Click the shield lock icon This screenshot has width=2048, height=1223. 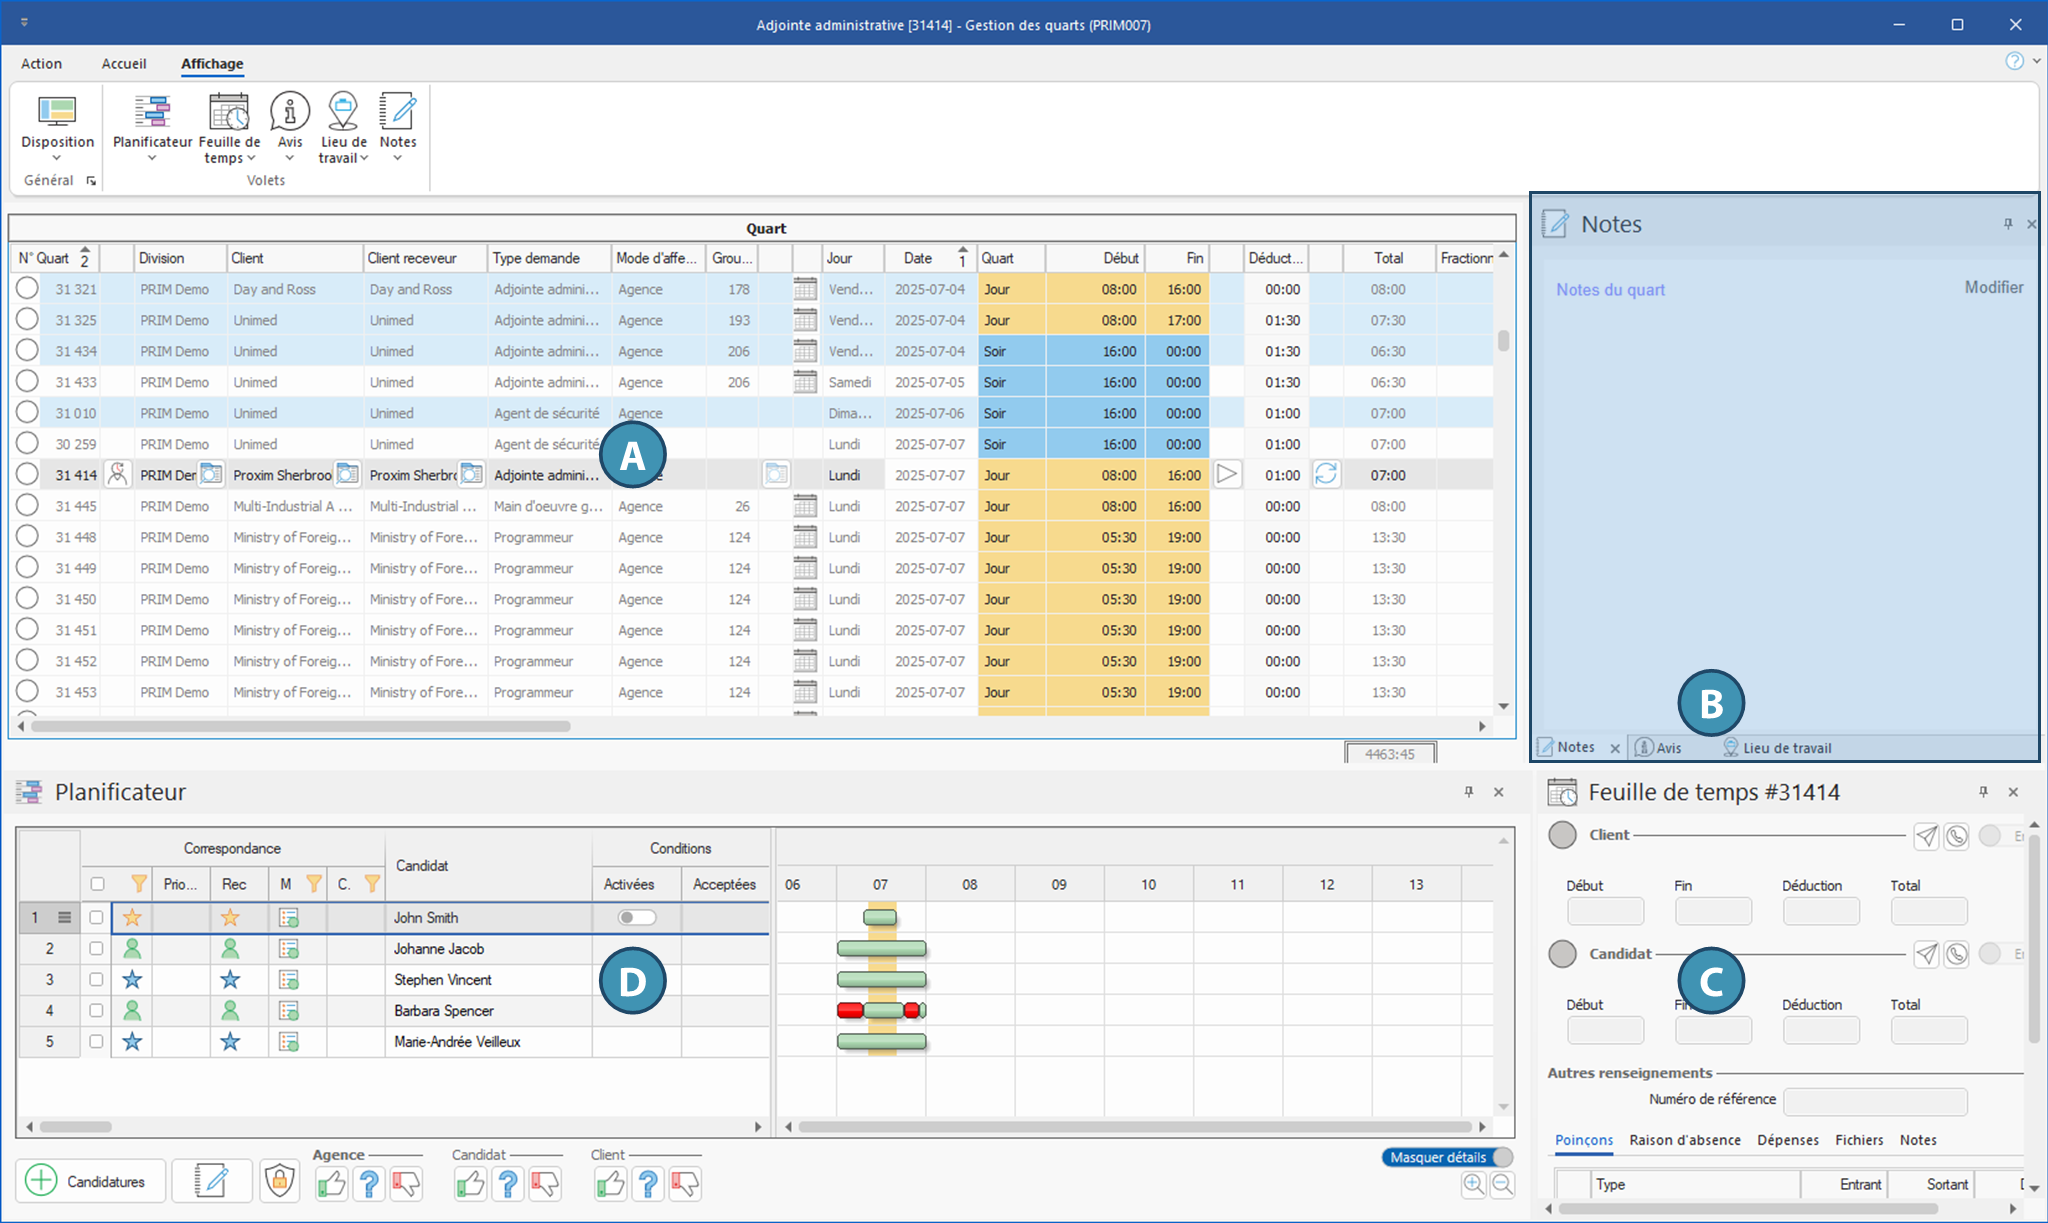pos(280,1181)
